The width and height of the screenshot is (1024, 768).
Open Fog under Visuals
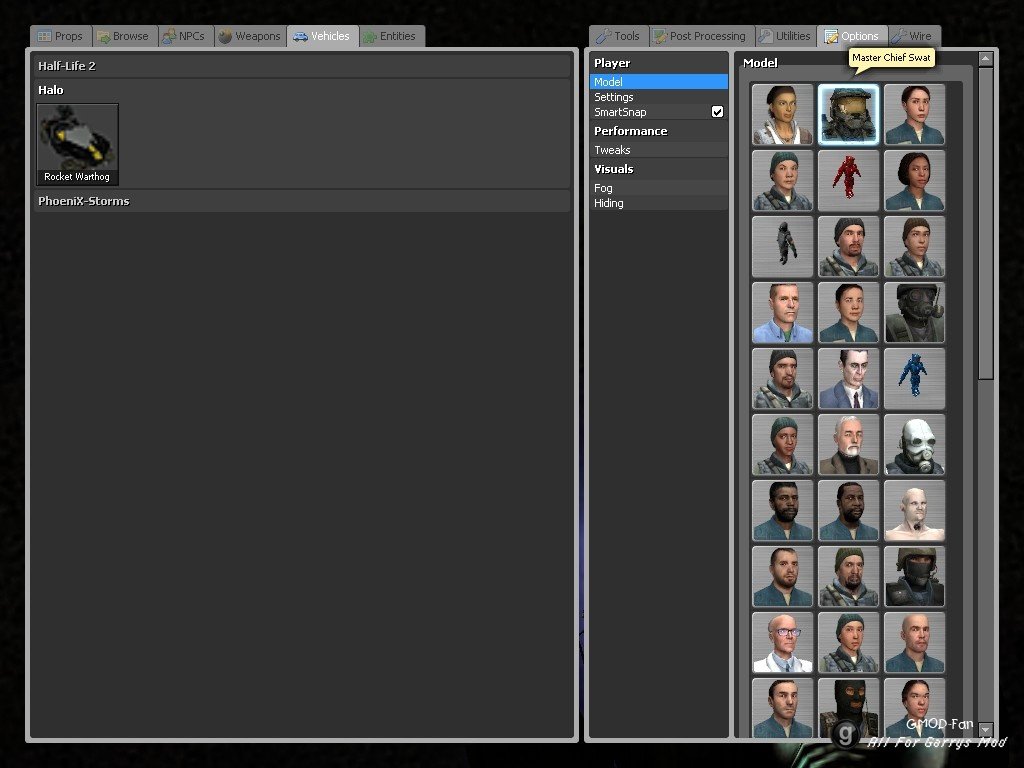coord(658,188)
